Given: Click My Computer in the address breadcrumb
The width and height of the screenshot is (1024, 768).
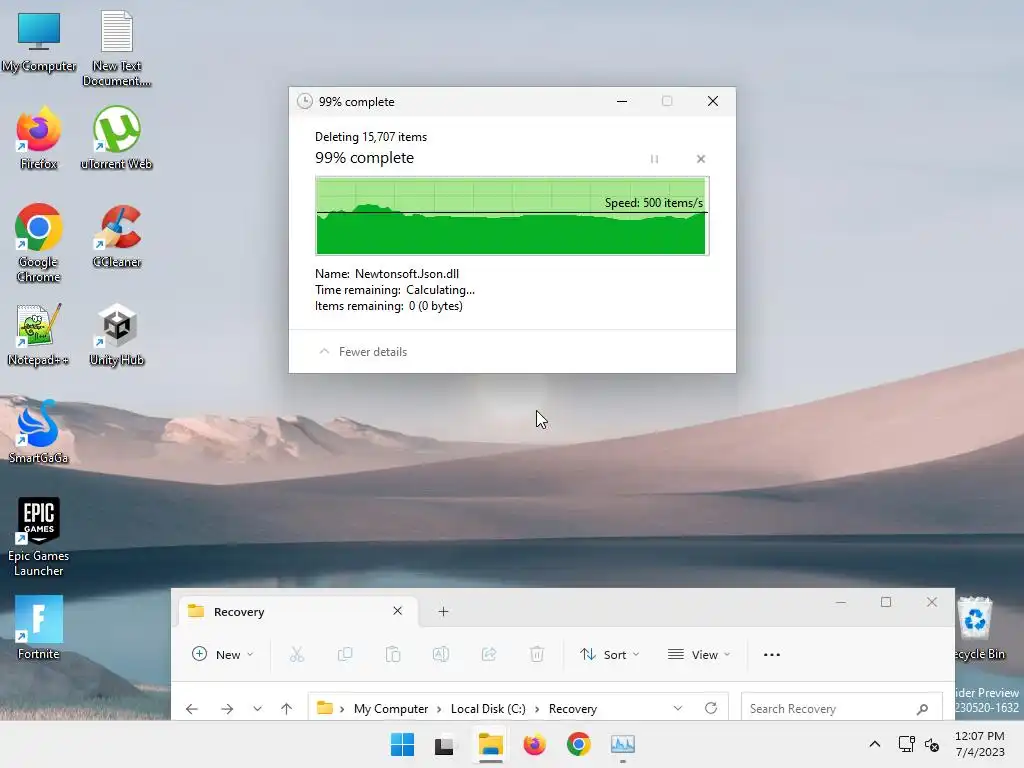Looking at the screenshot, I should (391, 709).
